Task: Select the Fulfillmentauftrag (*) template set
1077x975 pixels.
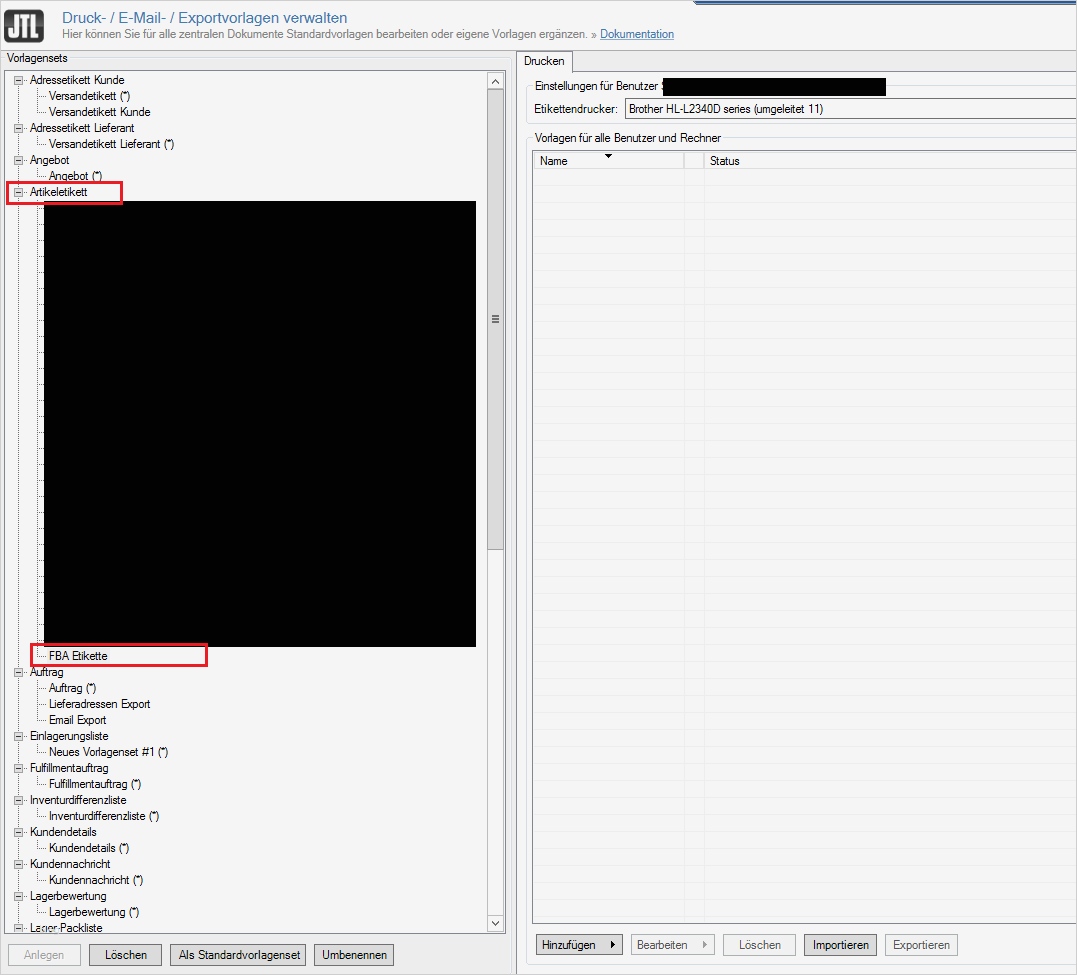Action: point(95,784)
